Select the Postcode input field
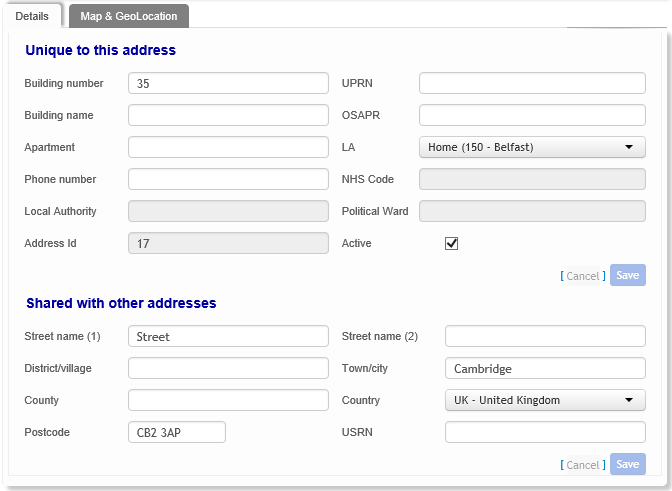Screen dimensions: 672x491 [x=177, y=432]
